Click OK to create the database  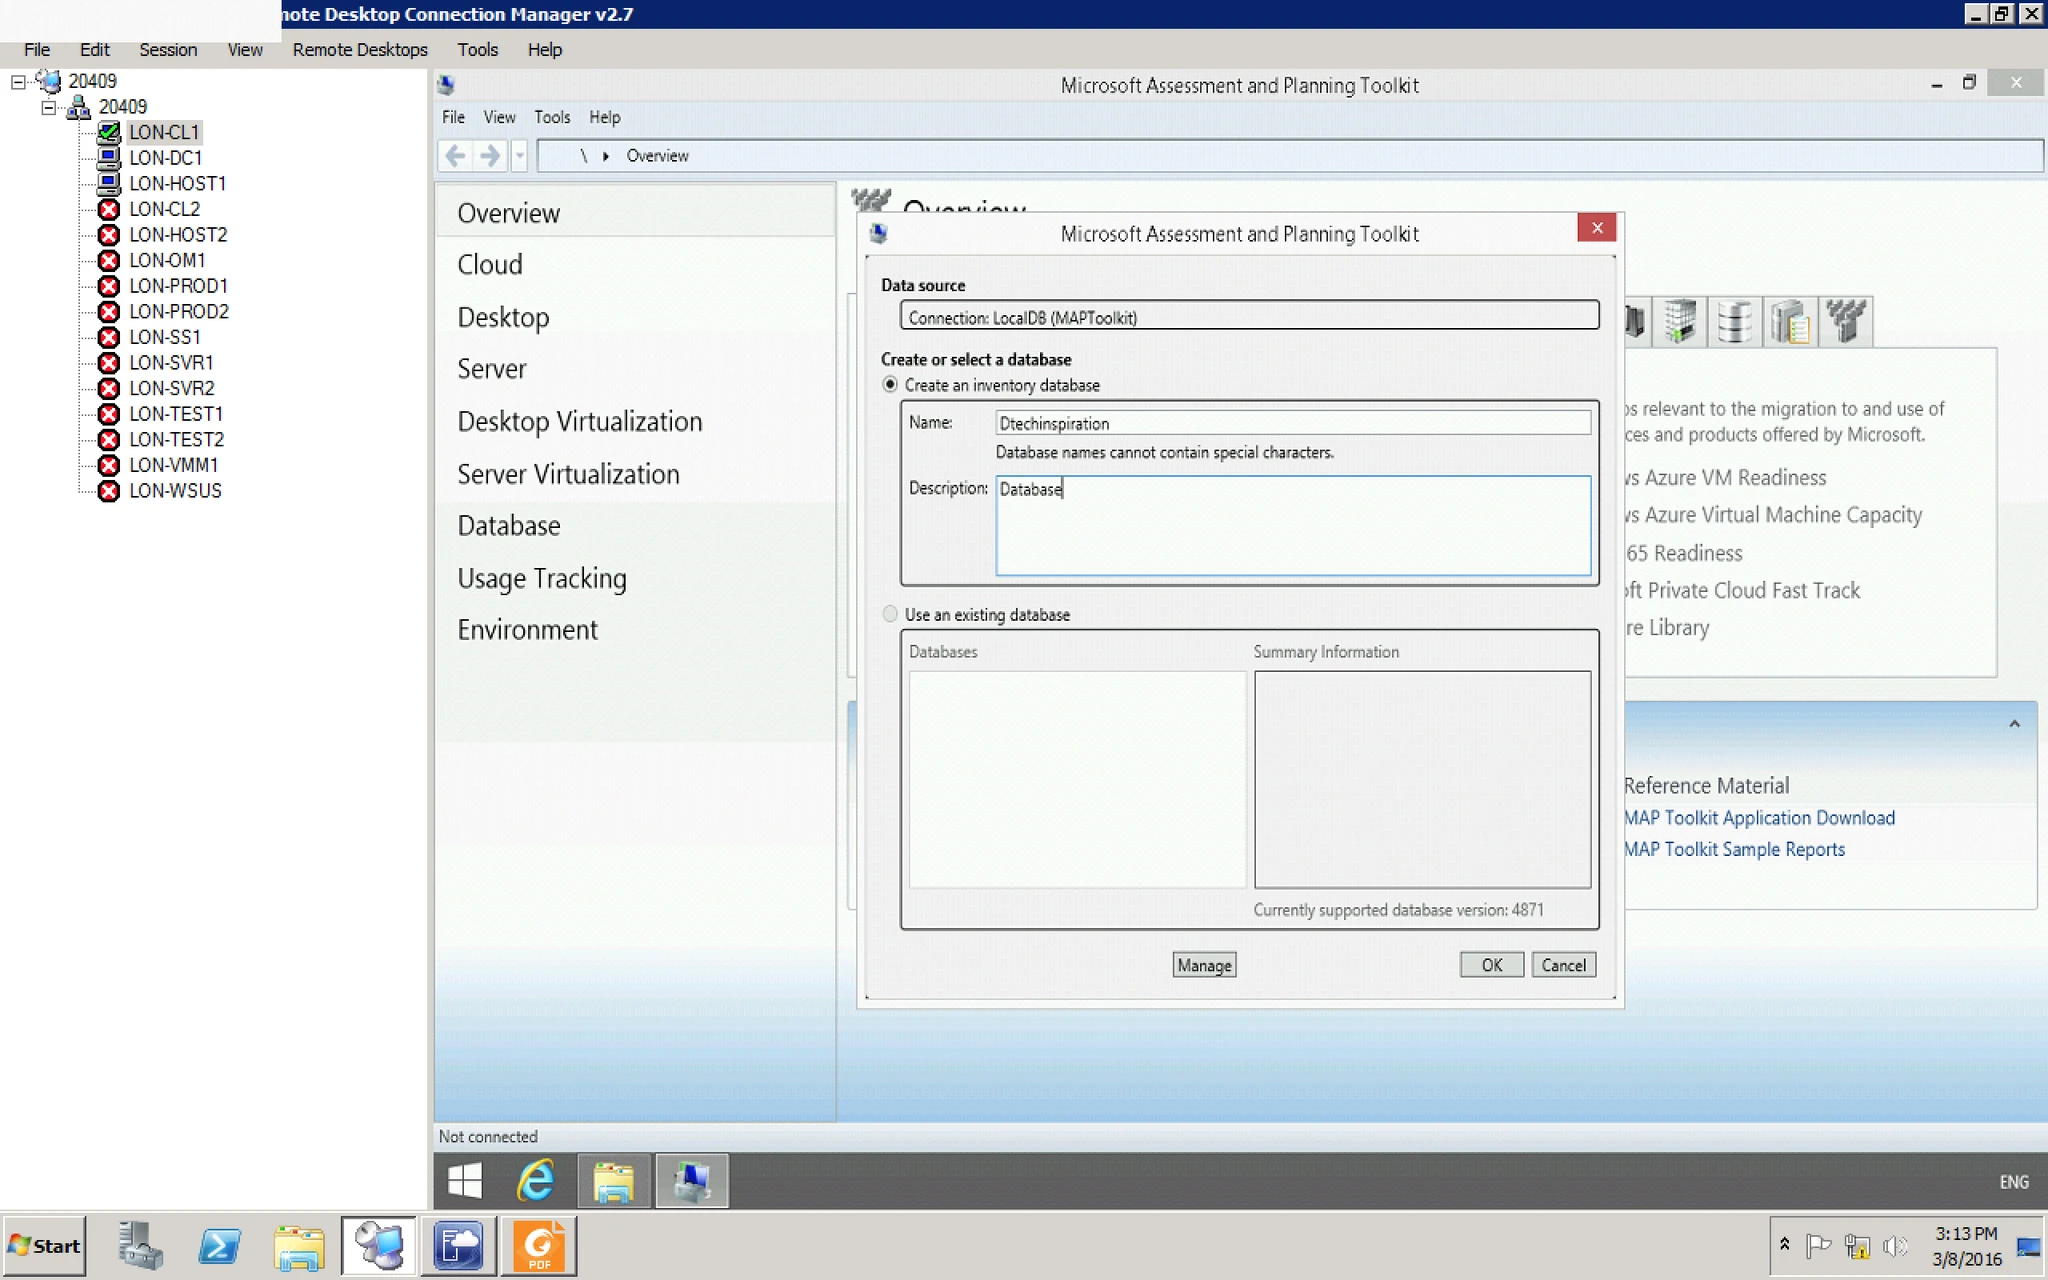point(1492,965)
